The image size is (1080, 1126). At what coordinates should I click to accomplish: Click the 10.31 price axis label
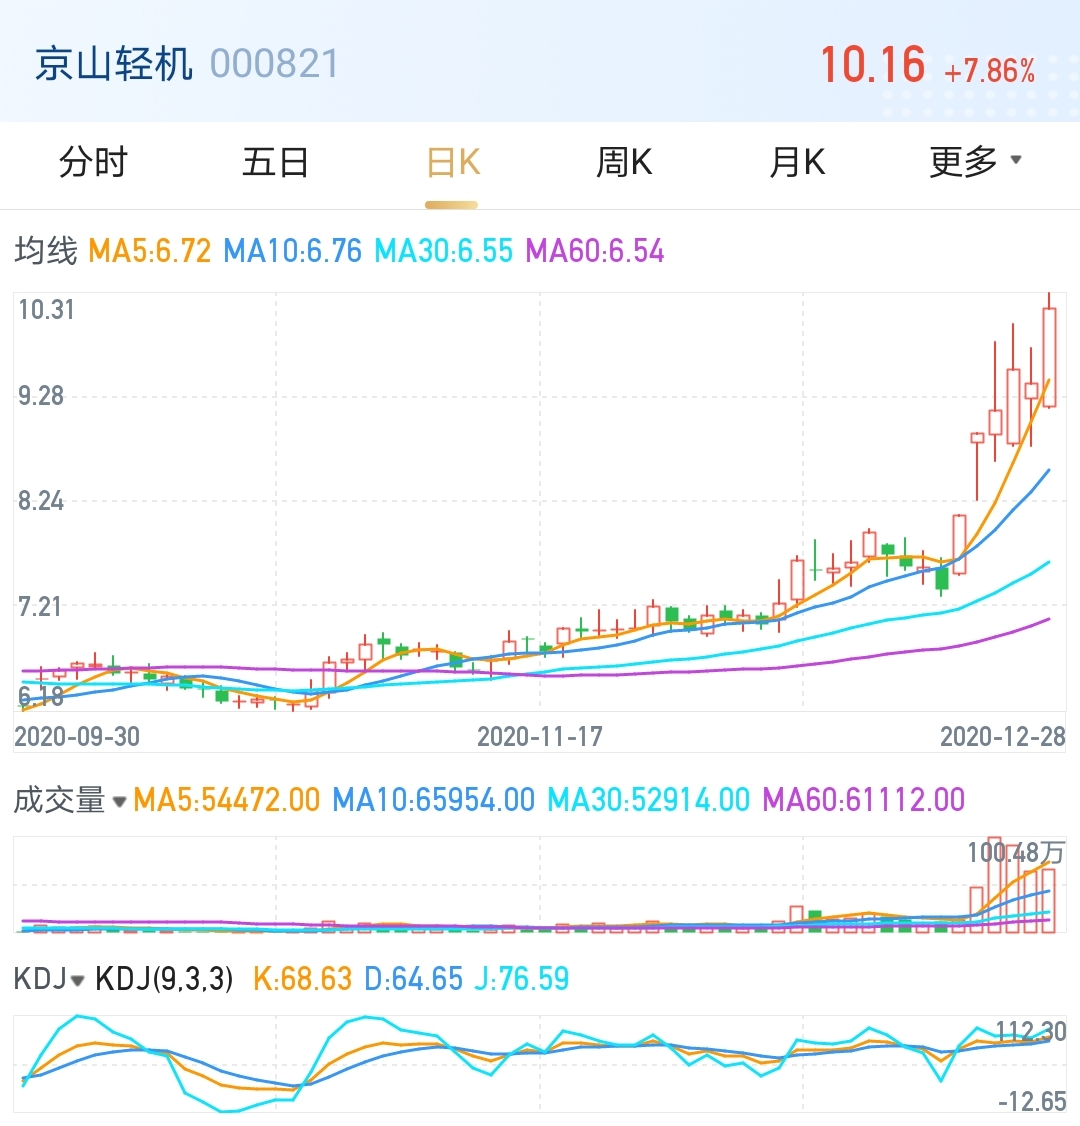(46, 310)
